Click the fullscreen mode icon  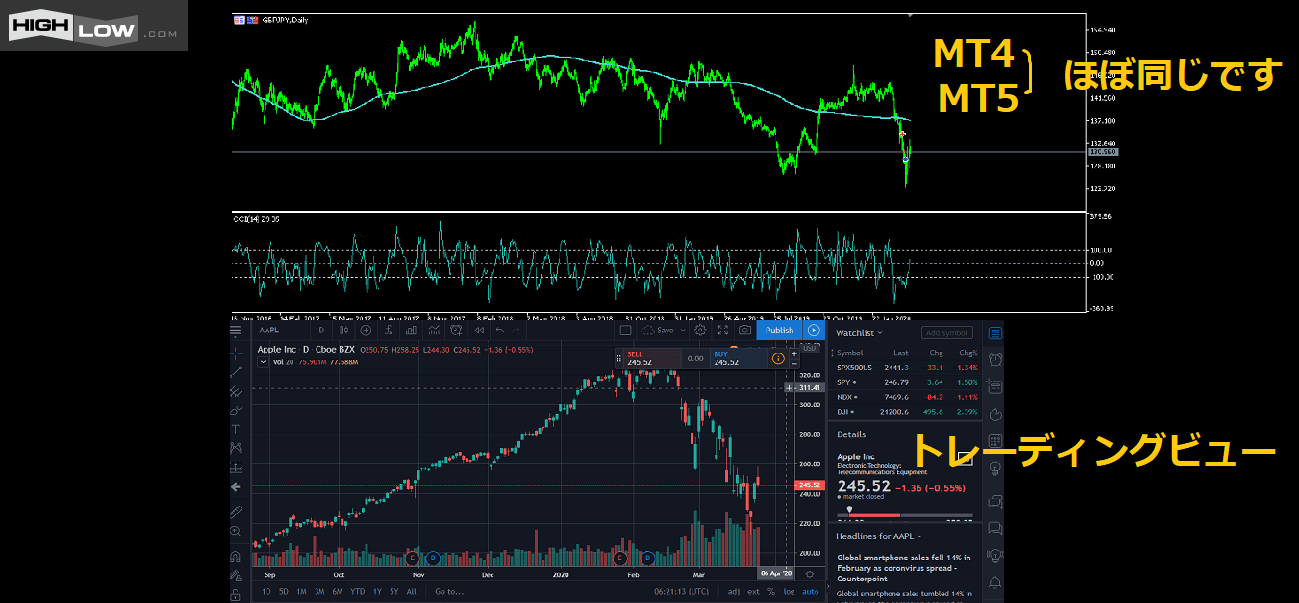click(x=722, y=330)
